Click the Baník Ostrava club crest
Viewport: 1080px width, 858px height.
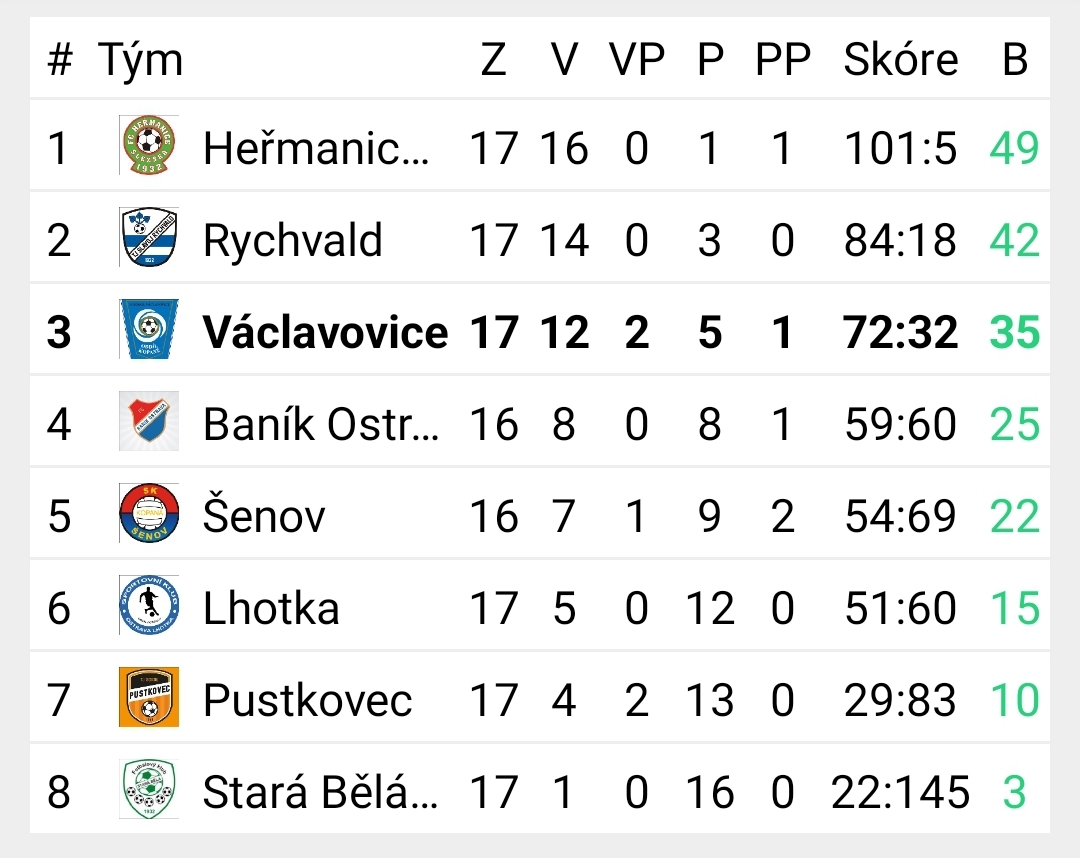[149, 421]
